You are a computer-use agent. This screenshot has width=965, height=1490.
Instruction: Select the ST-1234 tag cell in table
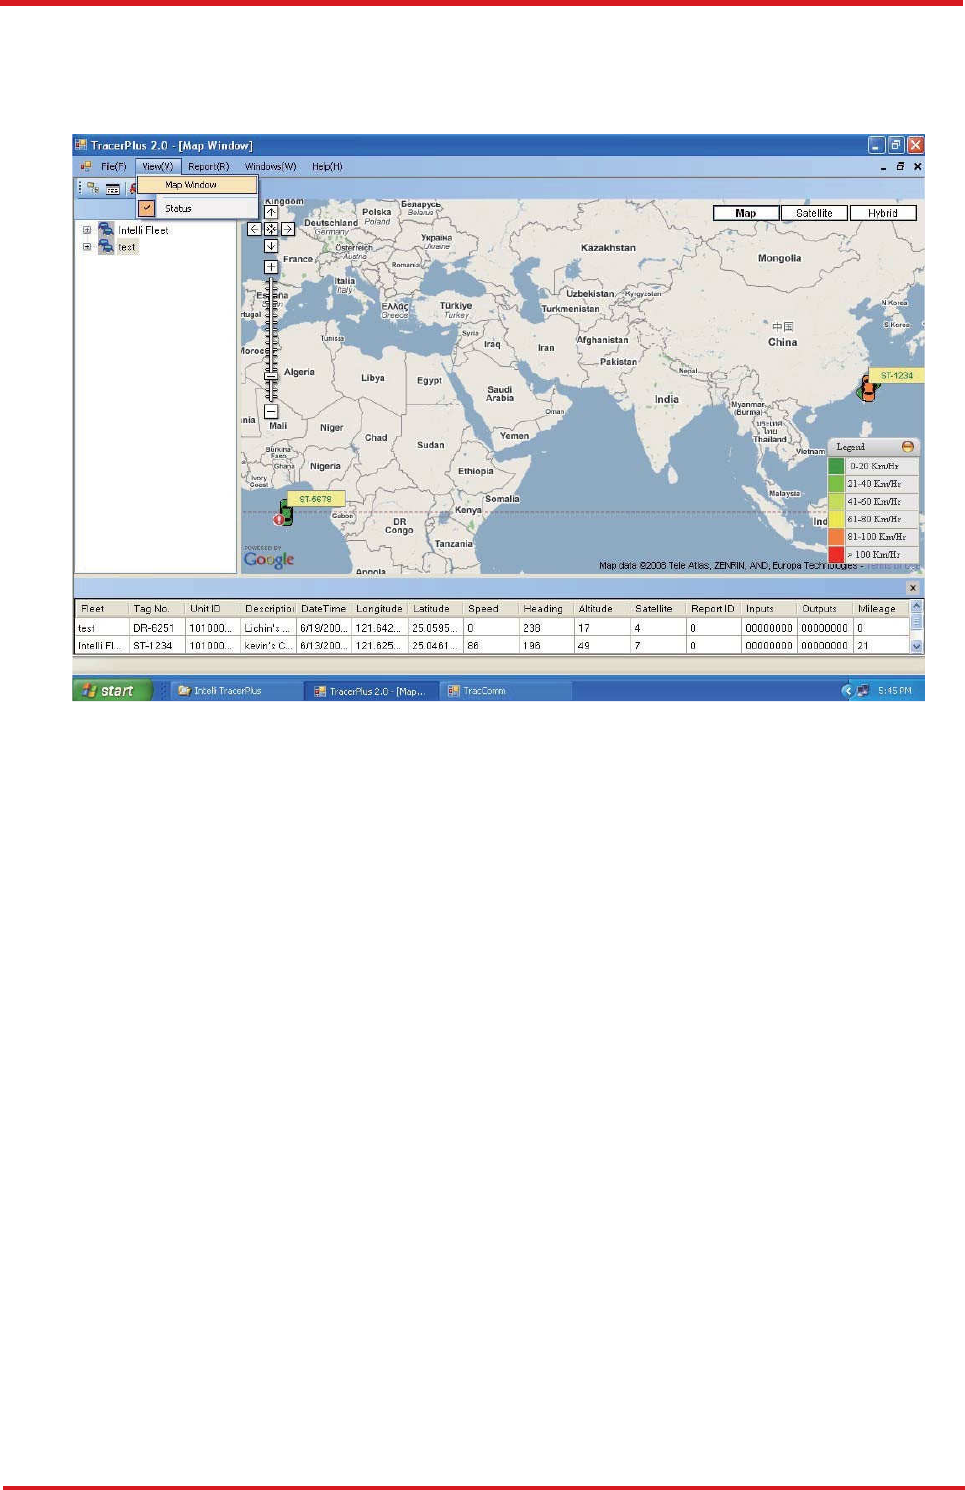157,646
